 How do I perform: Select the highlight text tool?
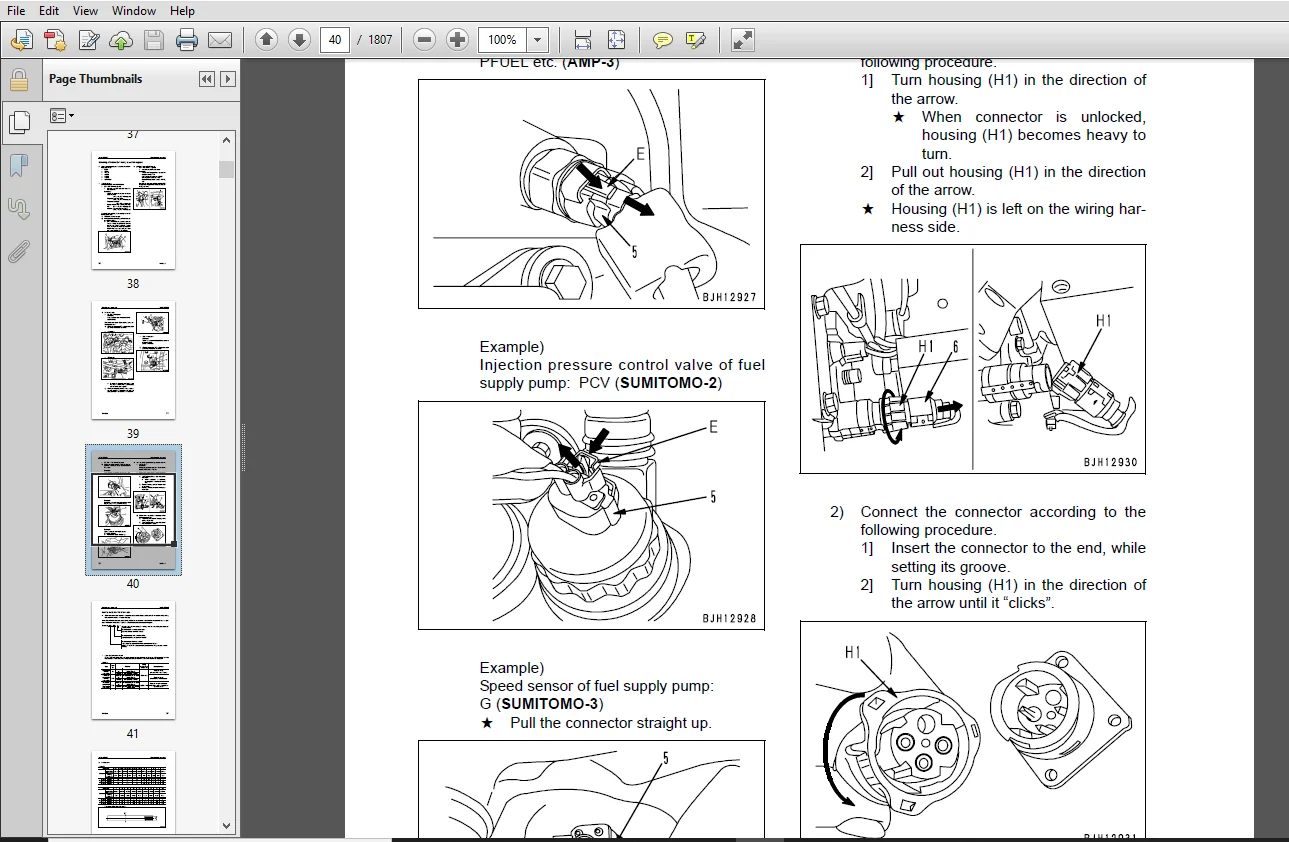[x=696, y=40]
